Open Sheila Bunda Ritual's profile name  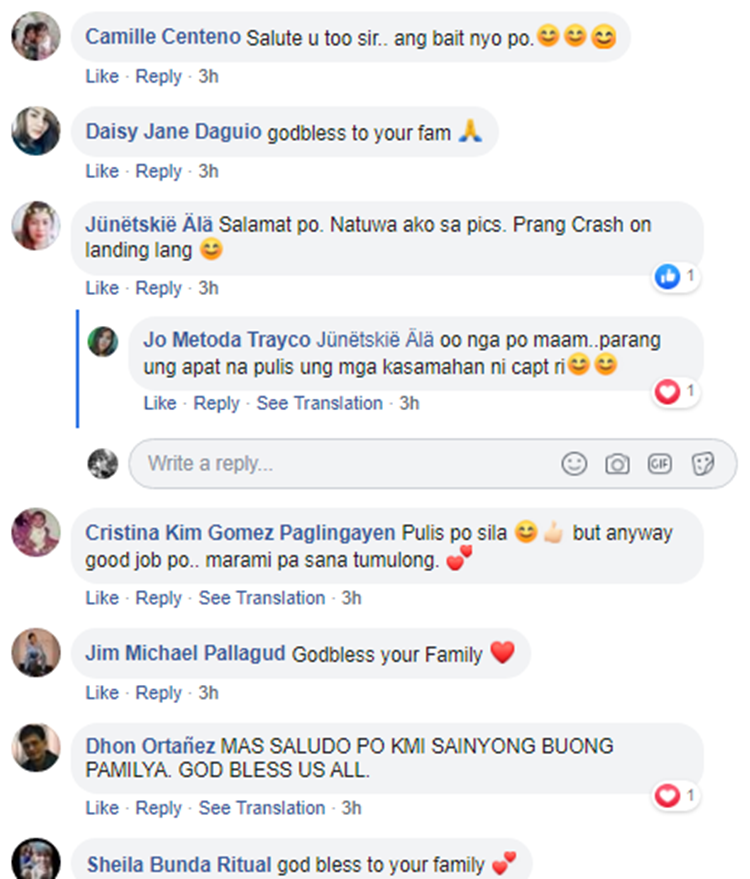pyautogui.click(x=179, y=864)
